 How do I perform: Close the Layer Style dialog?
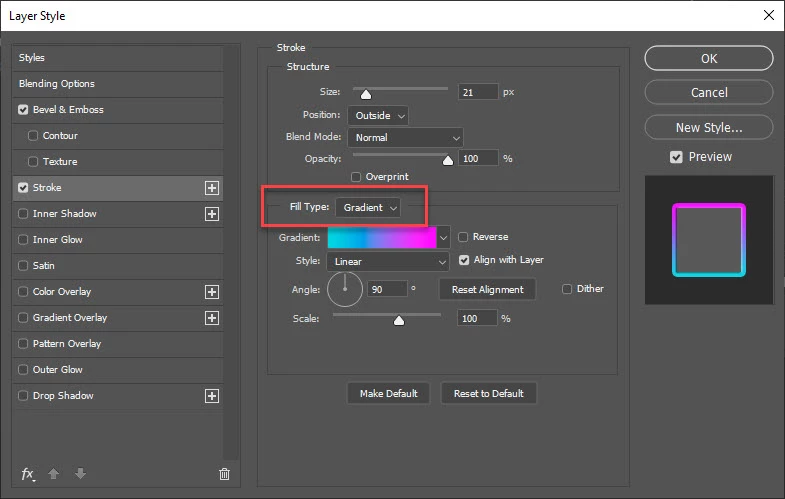click(769, 15)
